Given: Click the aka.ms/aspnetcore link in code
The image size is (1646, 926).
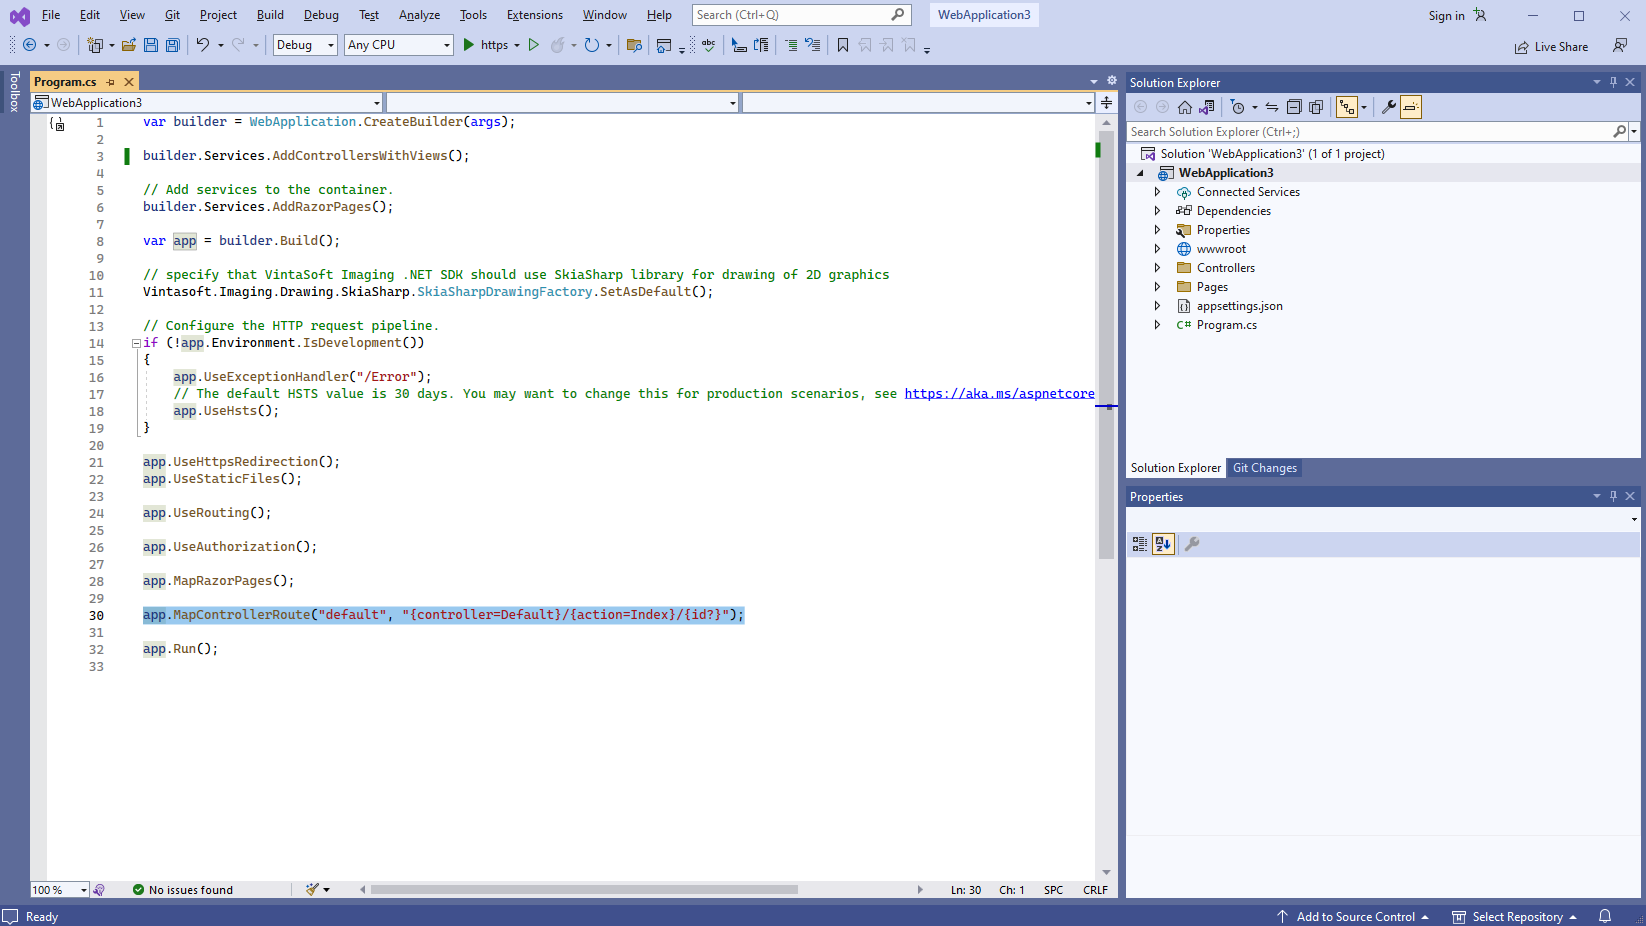Looking at the screenshot, I should (x=999, y=394).
